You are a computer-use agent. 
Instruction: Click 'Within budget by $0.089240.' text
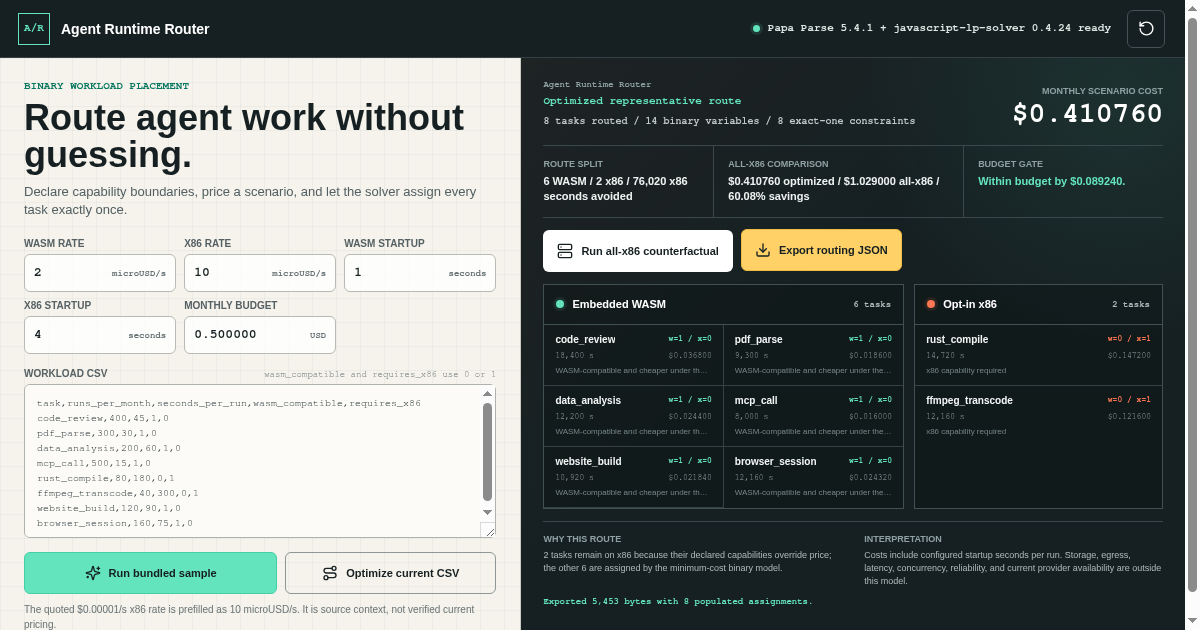coord(1051,181)
